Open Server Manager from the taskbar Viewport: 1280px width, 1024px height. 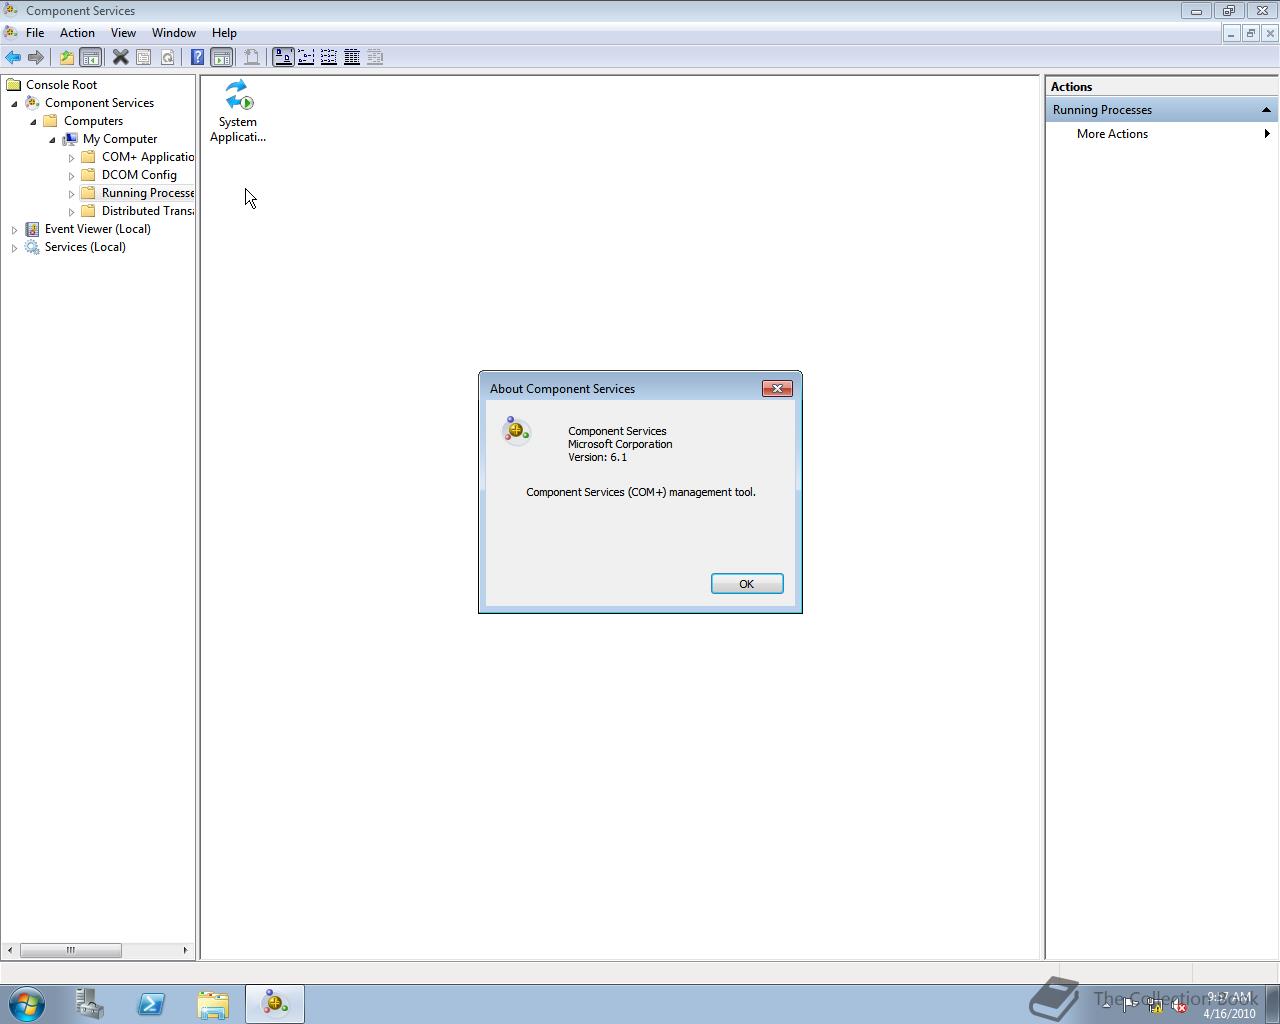point(89,1004)
